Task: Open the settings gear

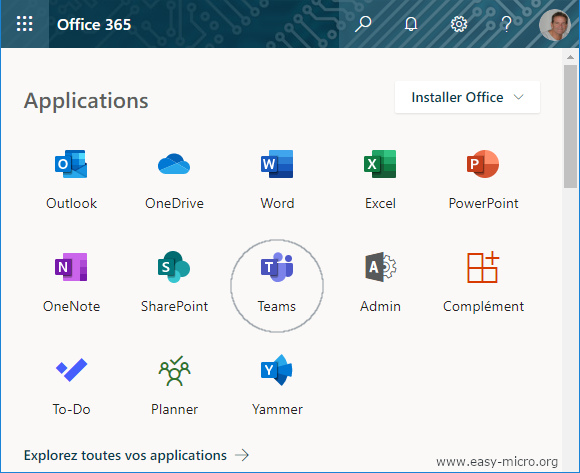Action: click(459, 24)
